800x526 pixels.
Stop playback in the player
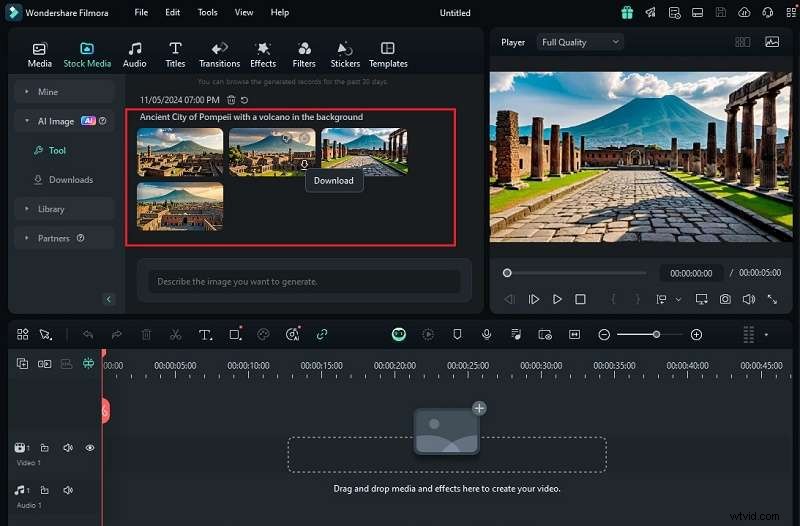point(580,299)
